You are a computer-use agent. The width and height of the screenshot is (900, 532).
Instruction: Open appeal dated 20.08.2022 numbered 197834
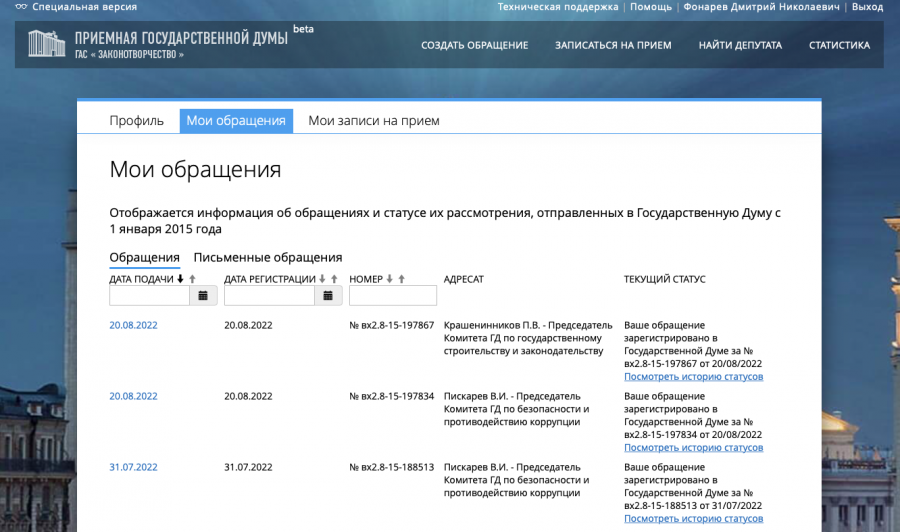click(133, 397)
